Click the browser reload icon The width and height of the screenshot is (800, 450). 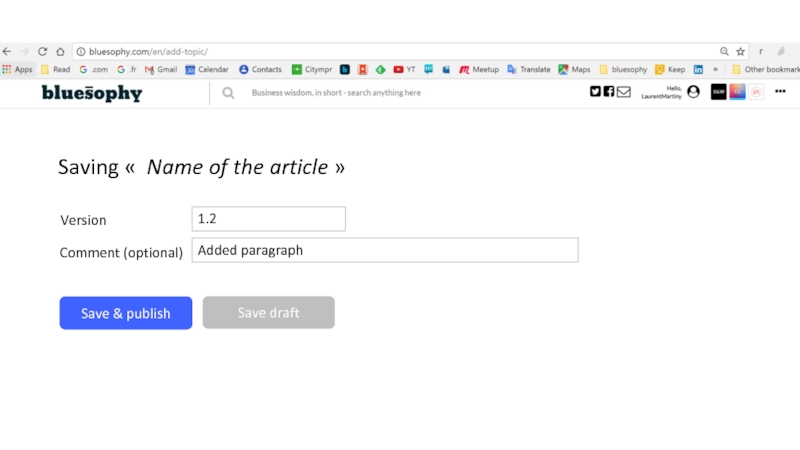point(42,52)
